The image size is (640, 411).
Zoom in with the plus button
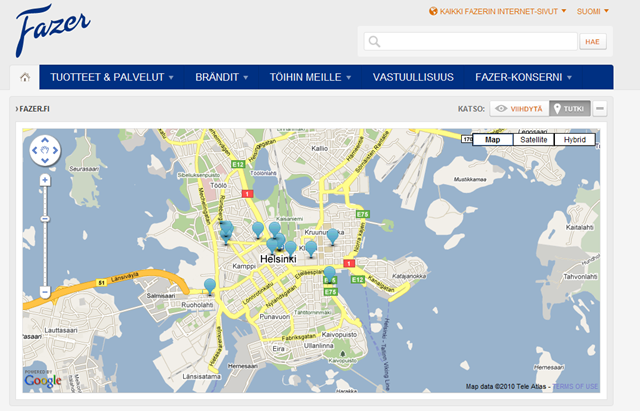[45, 180]
